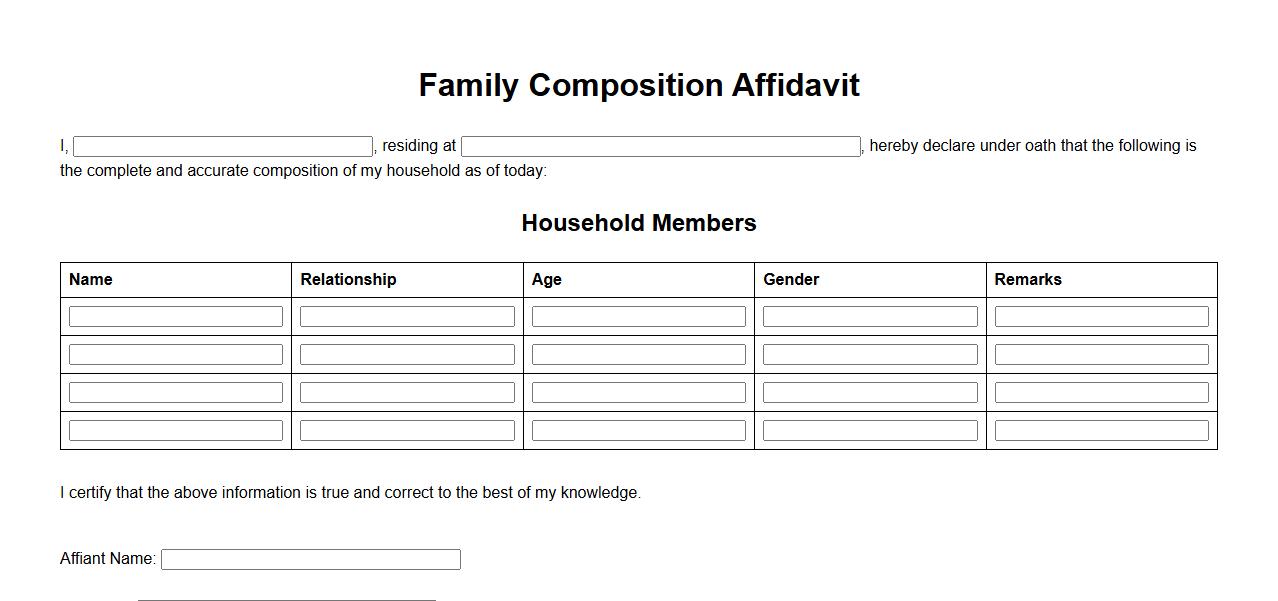
Task: Click first row Age field
Action: coord(638,316)
